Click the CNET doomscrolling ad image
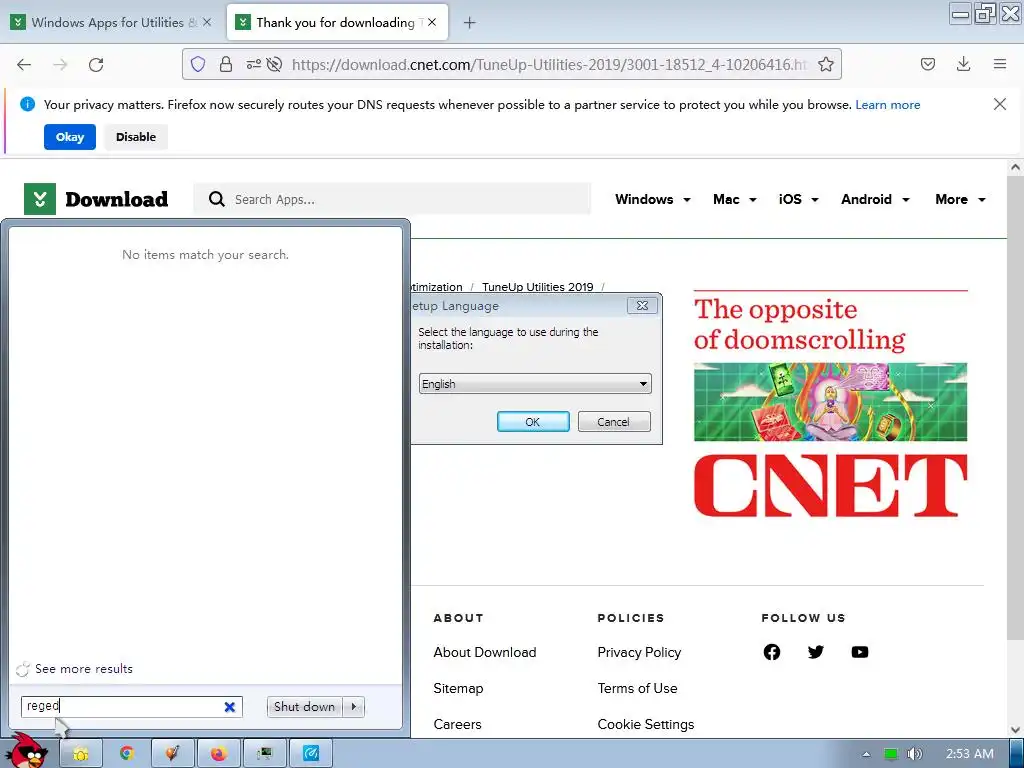Screen dimensions: 1024x768 click(x=830, y=405)
